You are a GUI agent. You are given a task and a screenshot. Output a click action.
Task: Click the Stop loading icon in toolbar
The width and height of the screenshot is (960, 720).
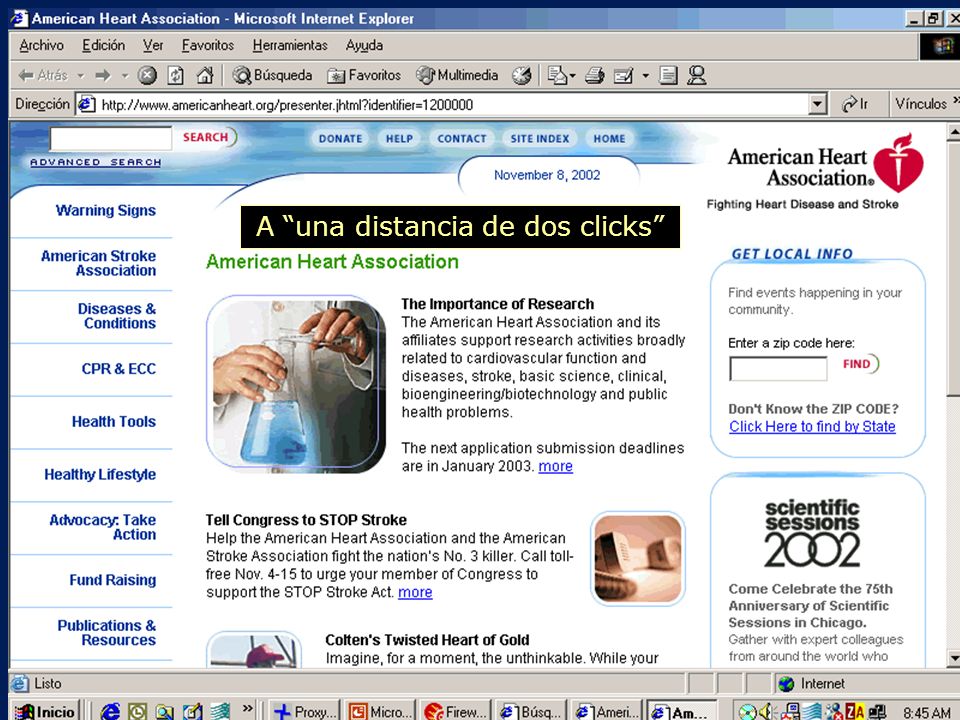(x=147, y=75)
